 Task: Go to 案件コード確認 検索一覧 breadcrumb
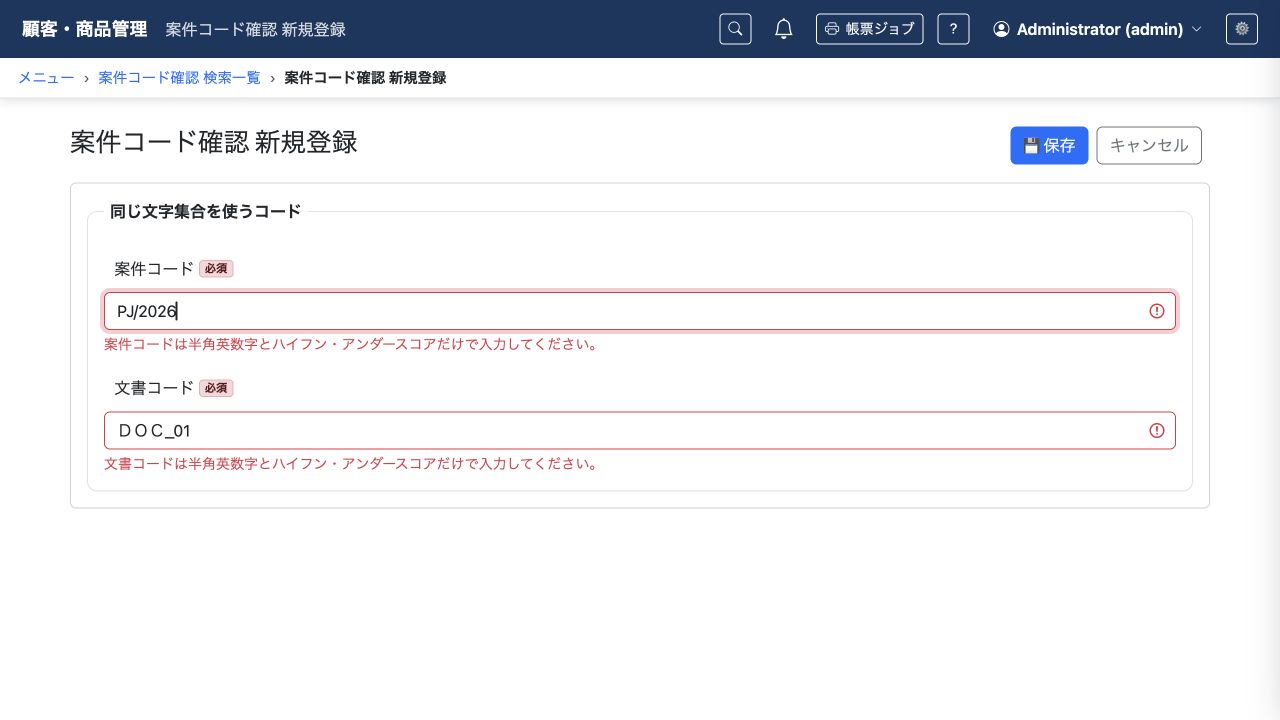pos(179,77)
